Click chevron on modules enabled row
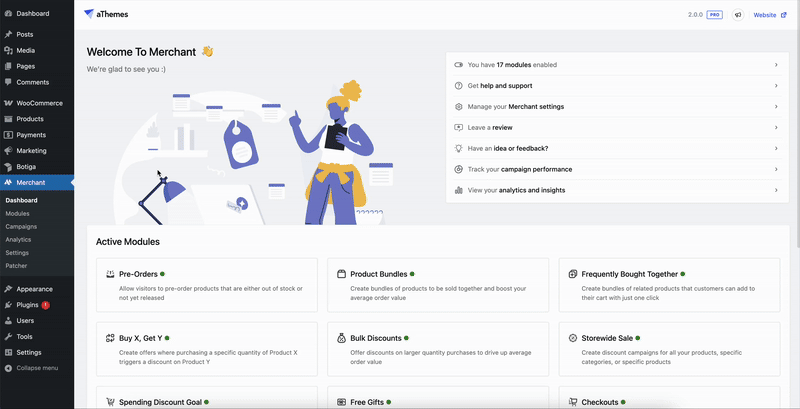Viewport: 800px width, 409px height. 776,65
